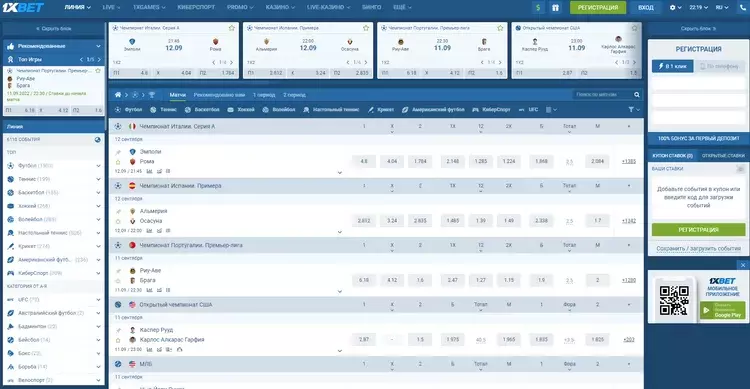Open the dollar payments icon in the header
Viewport: 750px width, 389px height.
(538, 8)
